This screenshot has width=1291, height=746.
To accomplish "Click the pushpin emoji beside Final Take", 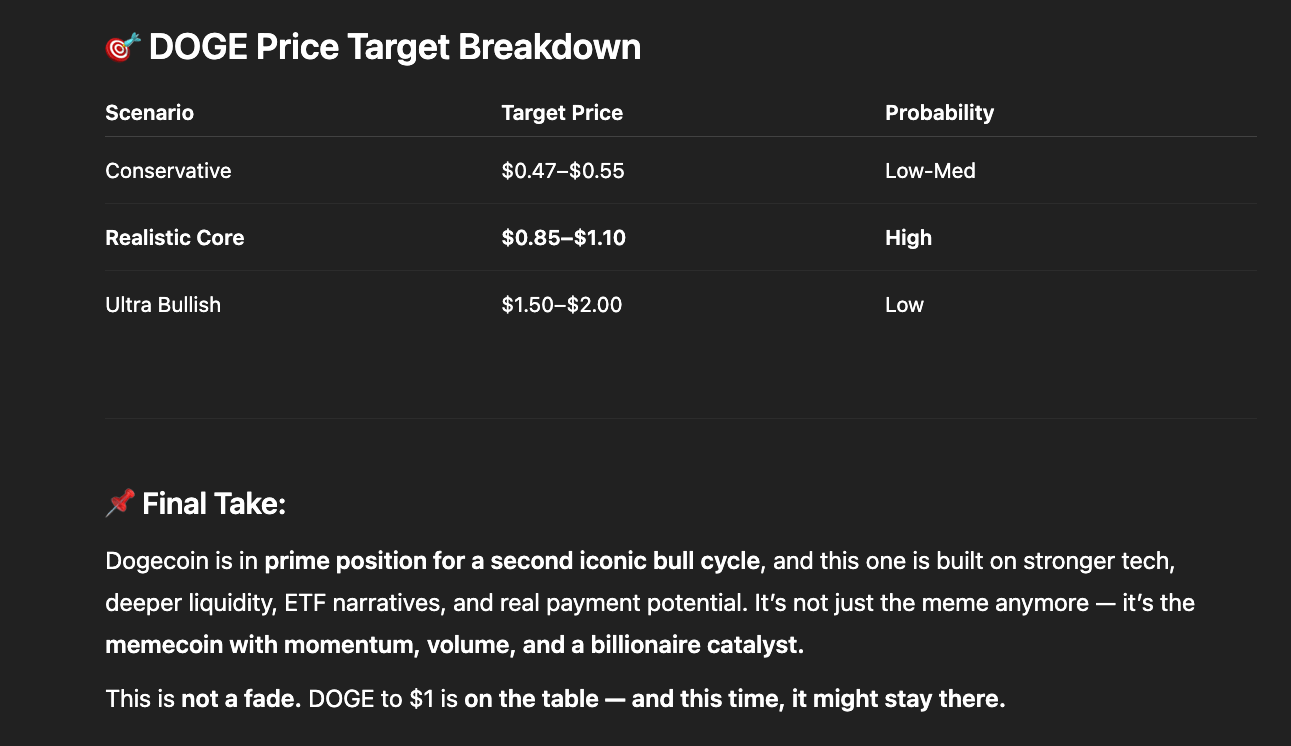I will coord(120,503).
